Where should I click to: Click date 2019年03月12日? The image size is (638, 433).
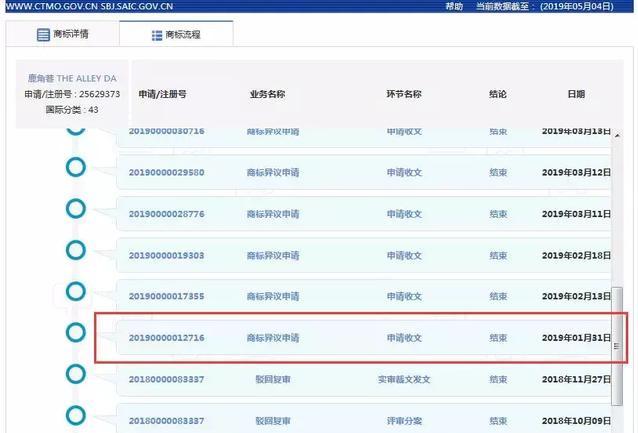(x=576, y=173)
